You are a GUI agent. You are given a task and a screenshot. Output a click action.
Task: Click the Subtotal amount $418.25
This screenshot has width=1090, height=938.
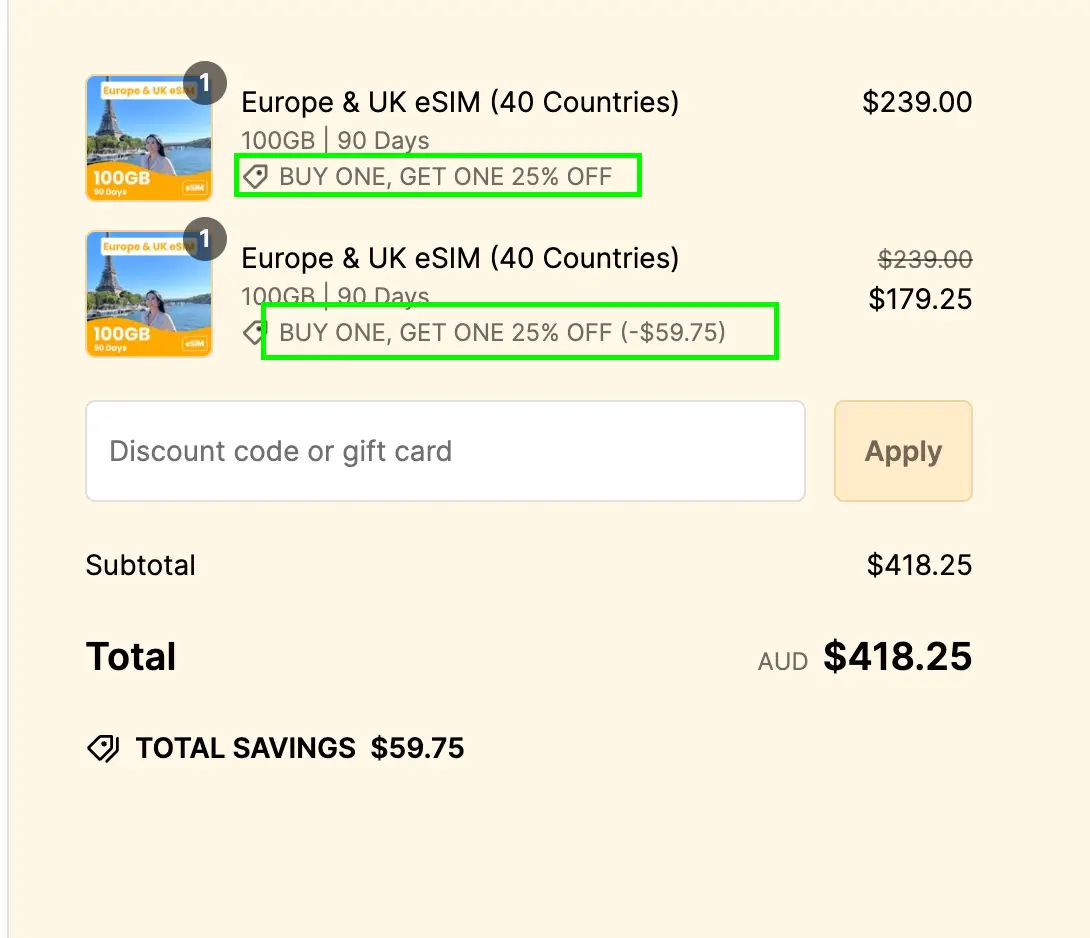[x=919, y=565]
